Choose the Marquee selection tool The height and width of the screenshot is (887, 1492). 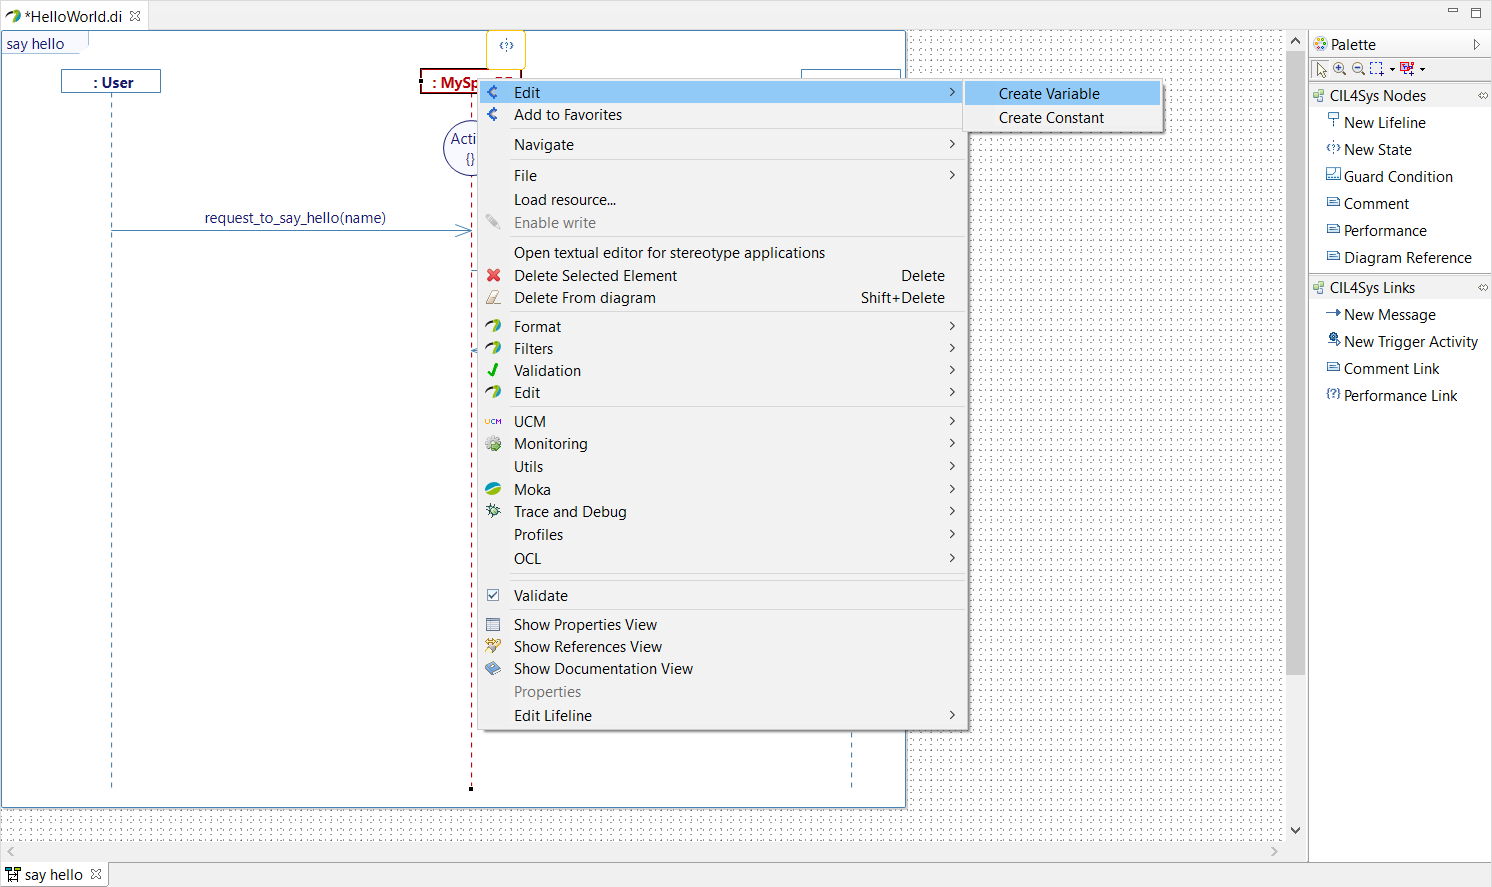pos(1377,69)
